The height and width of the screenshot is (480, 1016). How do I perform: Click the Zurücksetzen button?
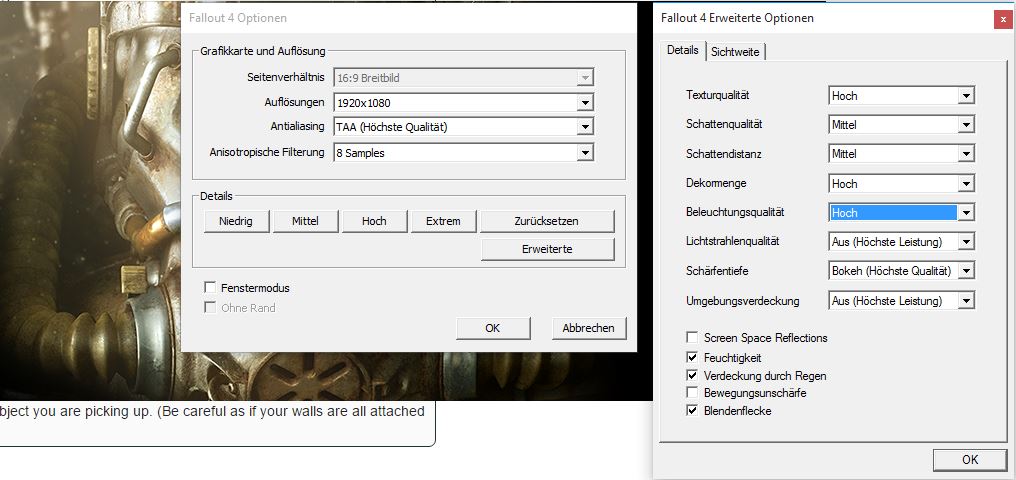click(547, 221)
